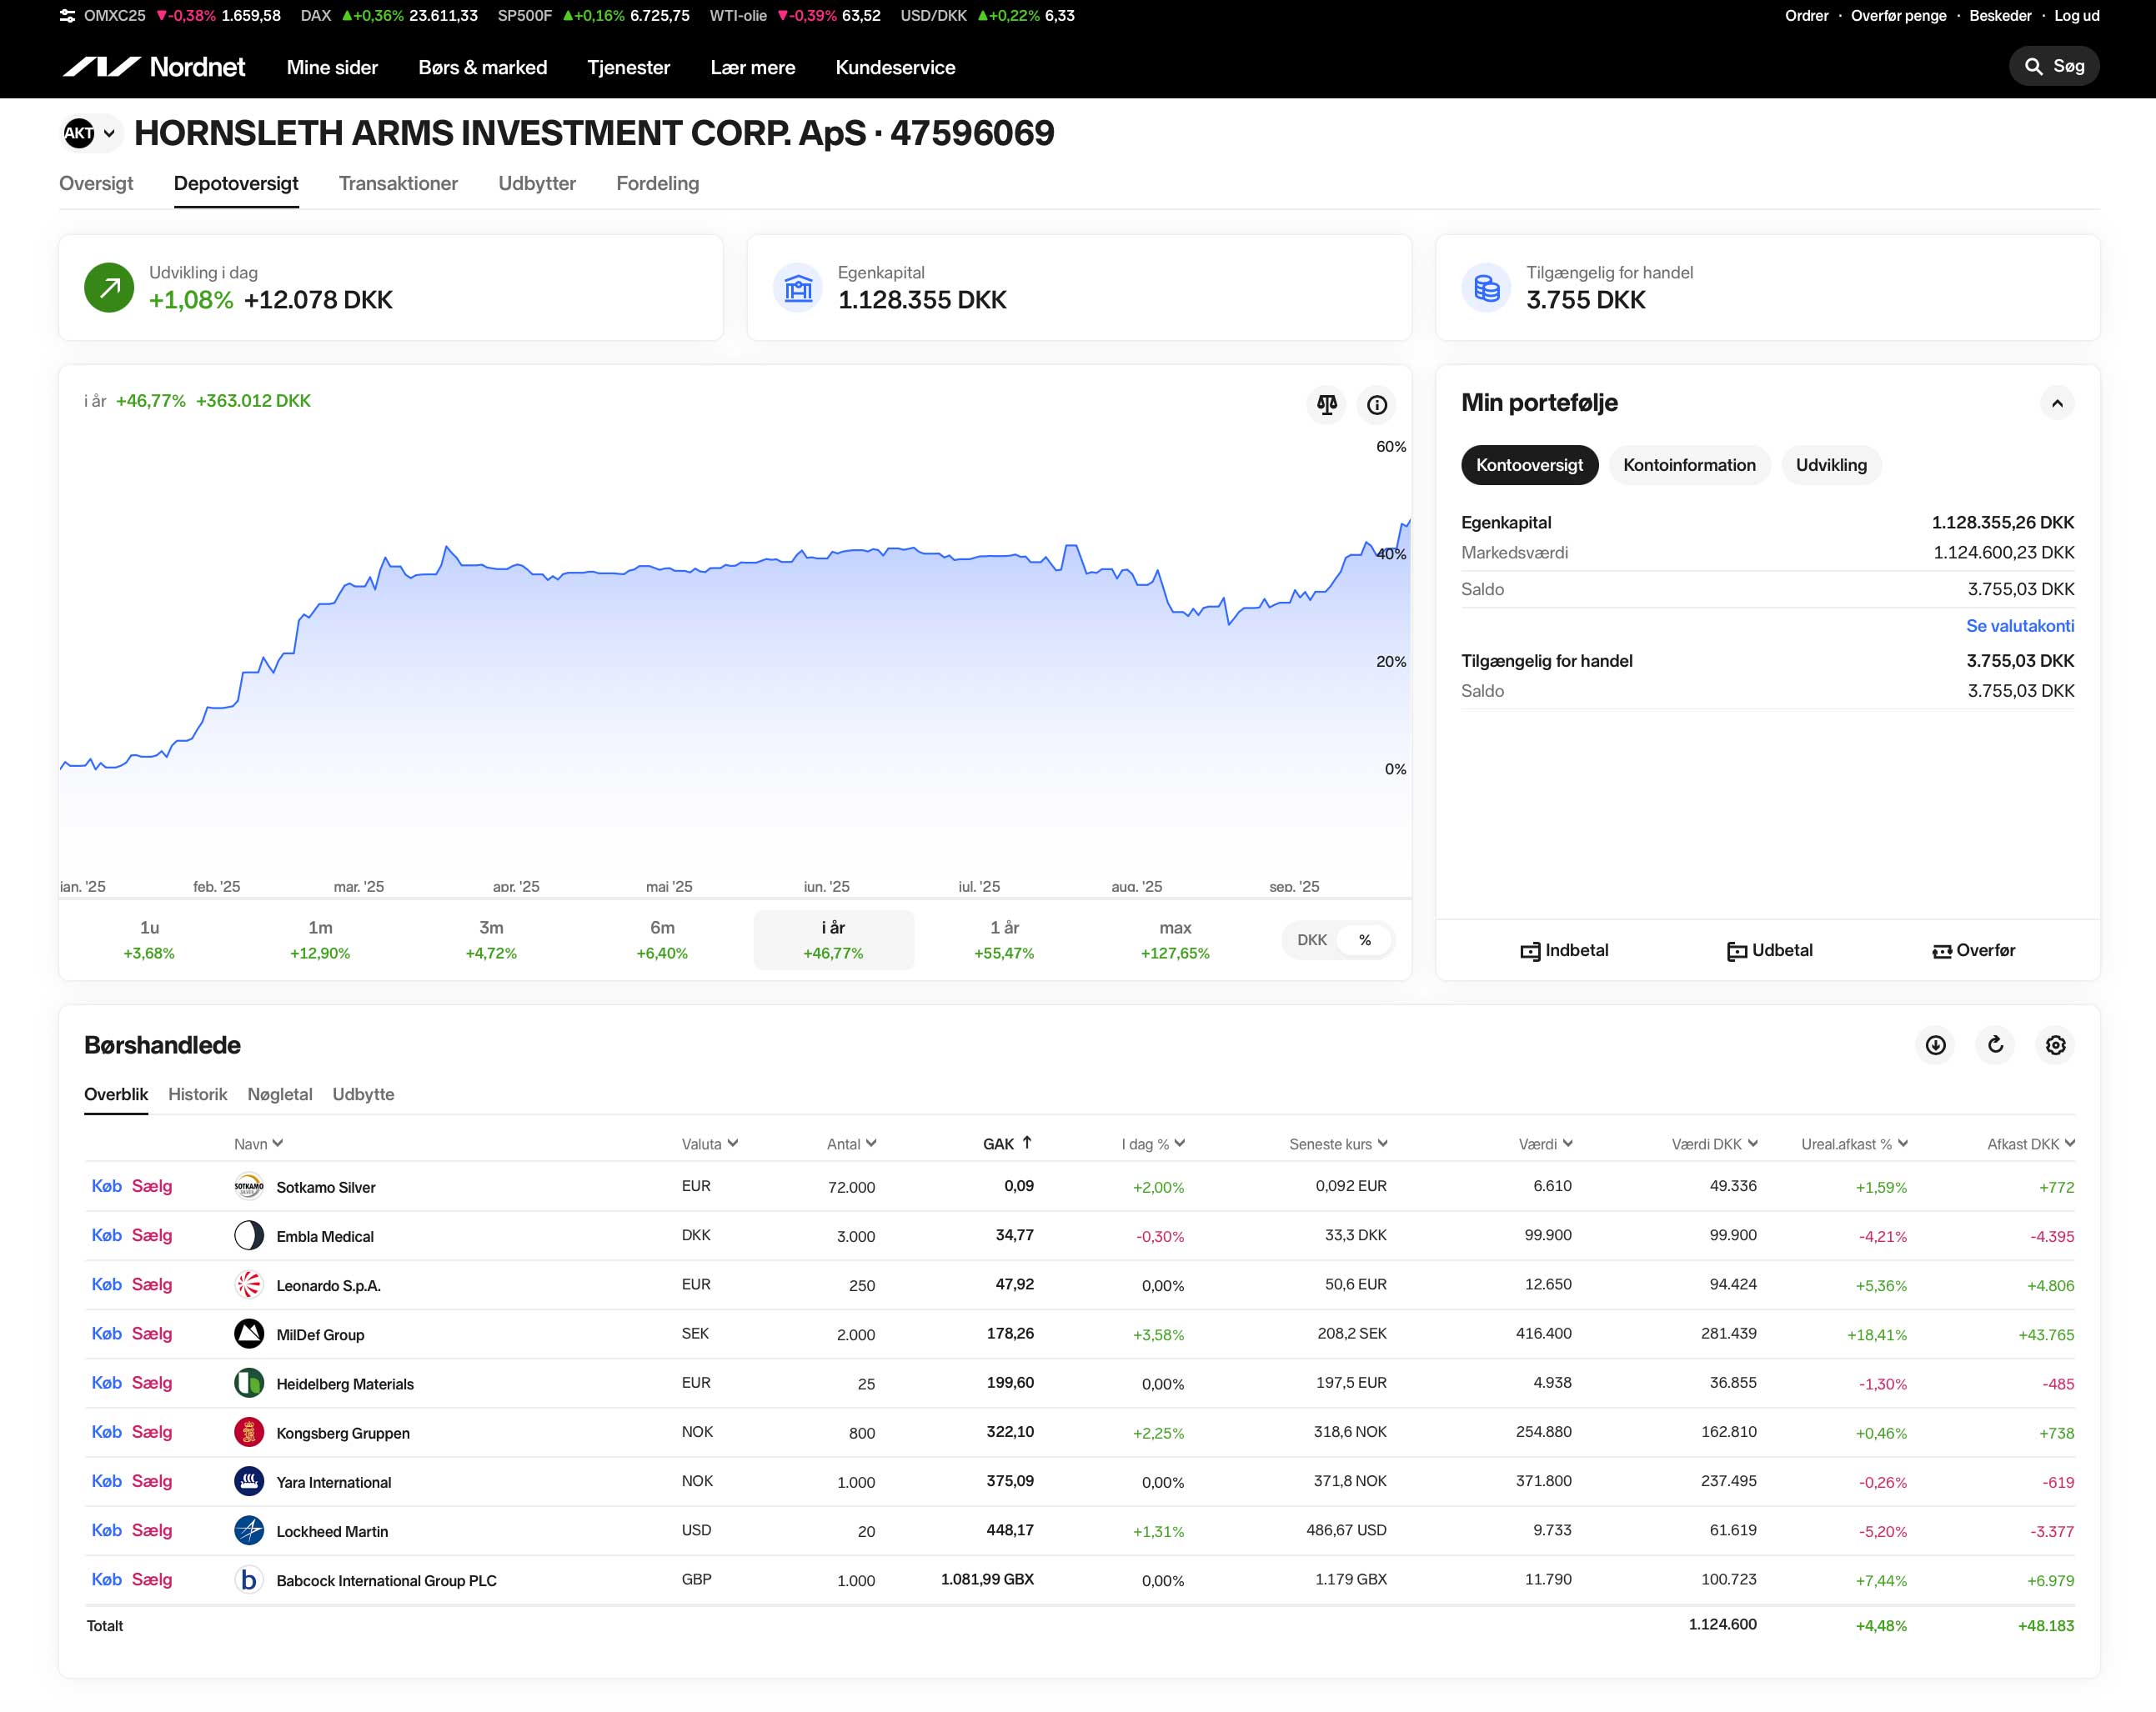Click the Nordnet logo
Image resolution: width=2156 pixels, height=1712 pixels.
click(x=154, y=67)
